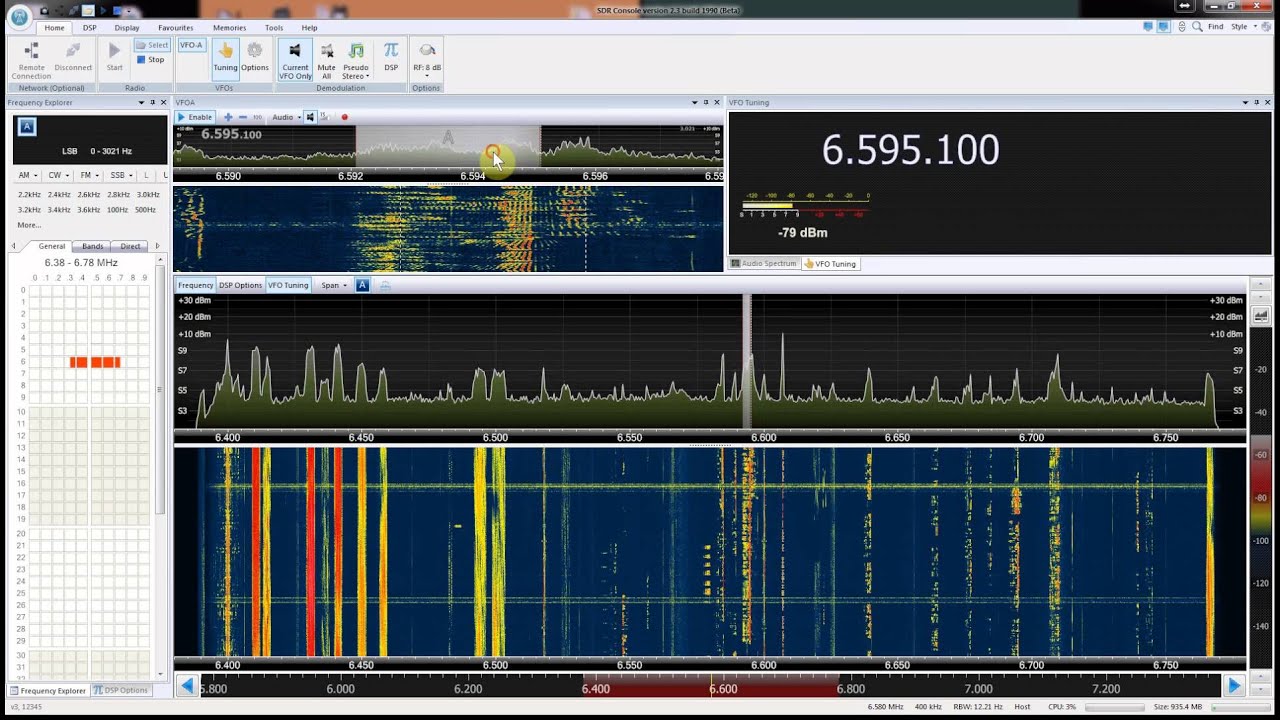Stop the radio with the Stop button
Viewport: 1280px width, 720px height.
(151, 59)
